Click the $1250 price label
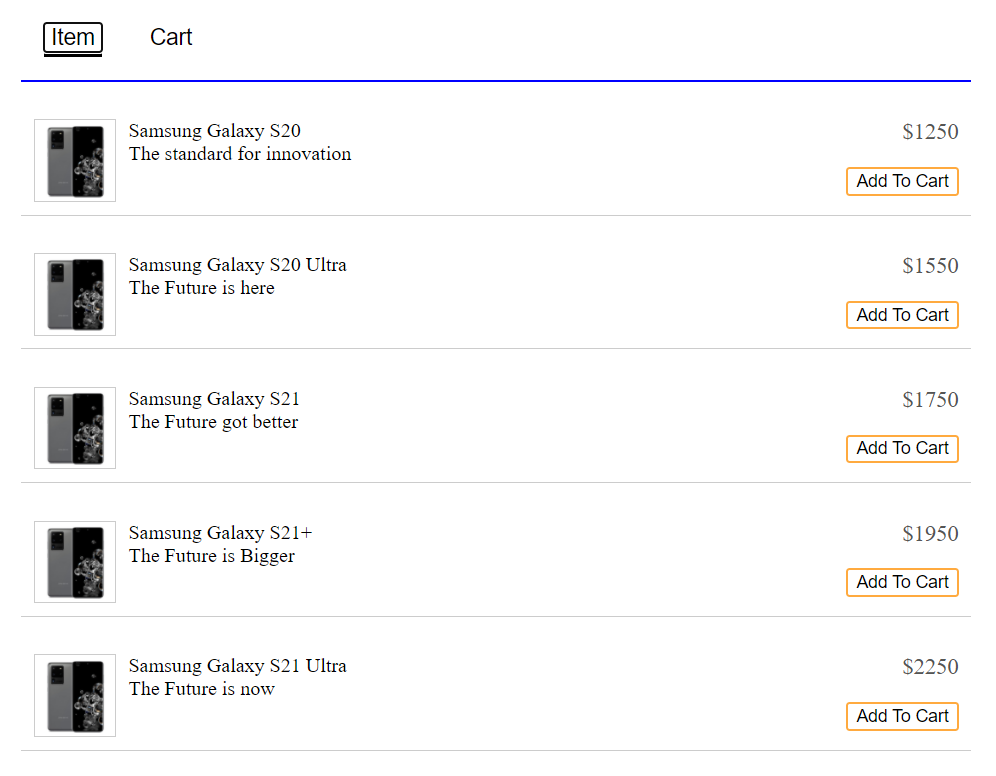 tap(930, 132)
